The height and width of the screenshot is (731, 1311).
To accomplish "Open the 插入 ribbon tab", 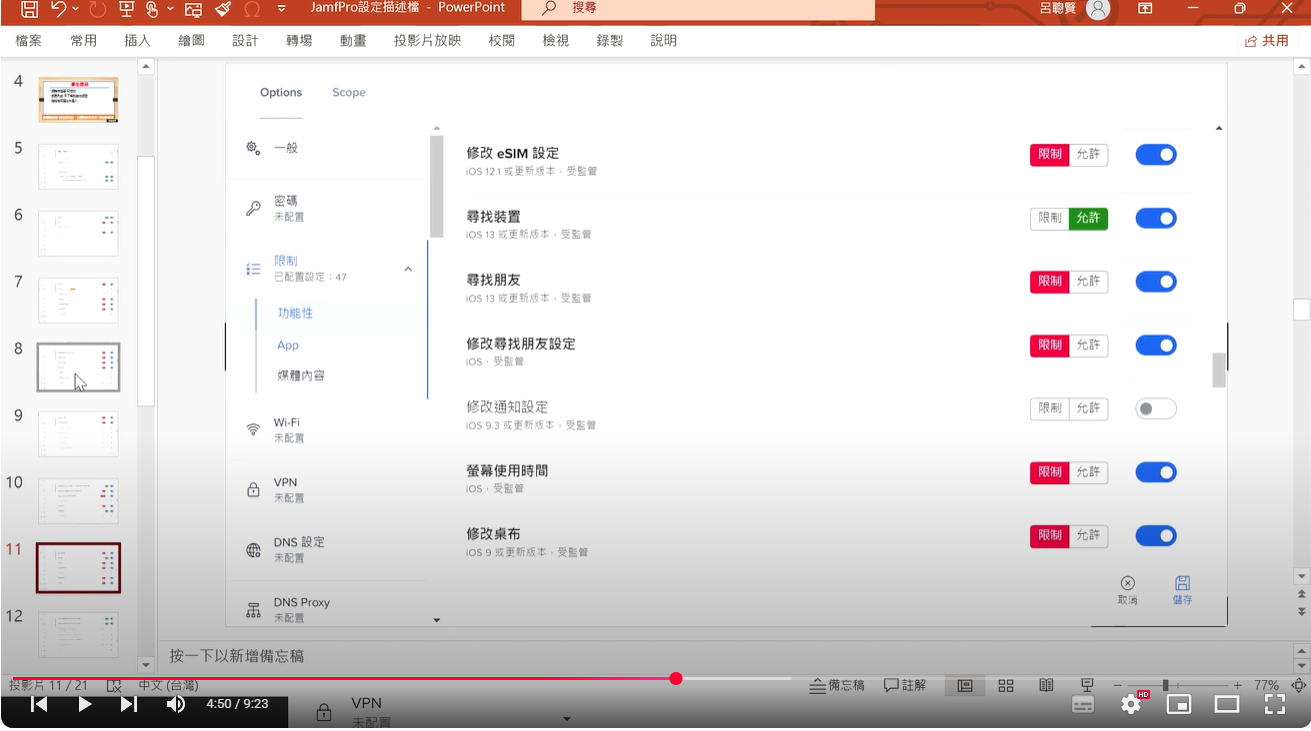I will click(137, 41).
